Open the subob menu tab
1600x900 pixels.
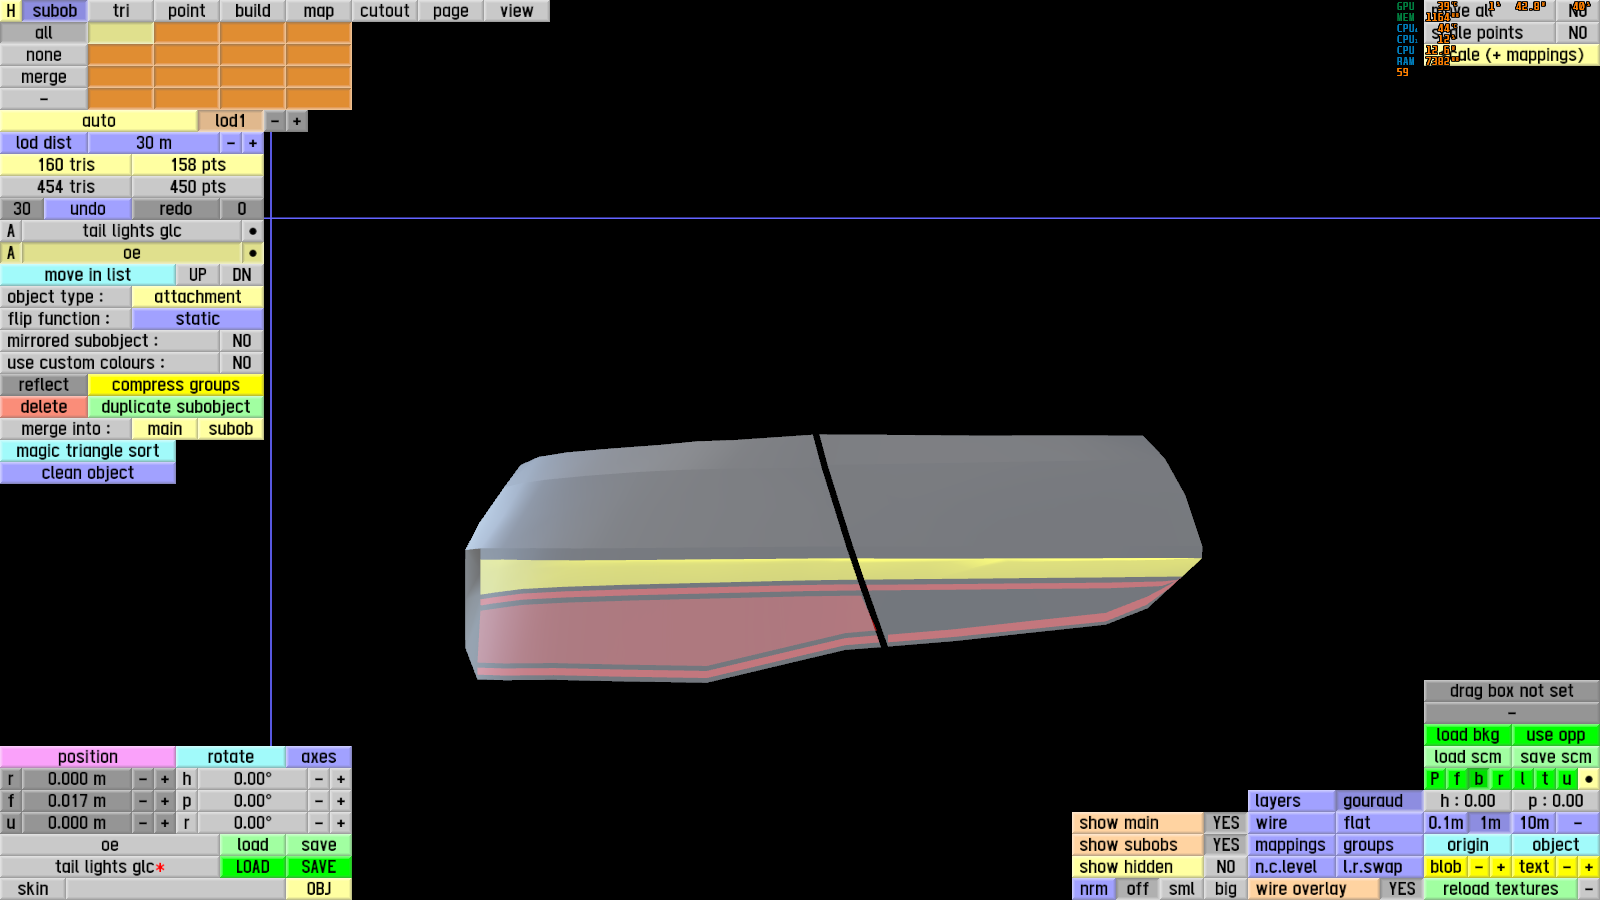pos(54,11)
